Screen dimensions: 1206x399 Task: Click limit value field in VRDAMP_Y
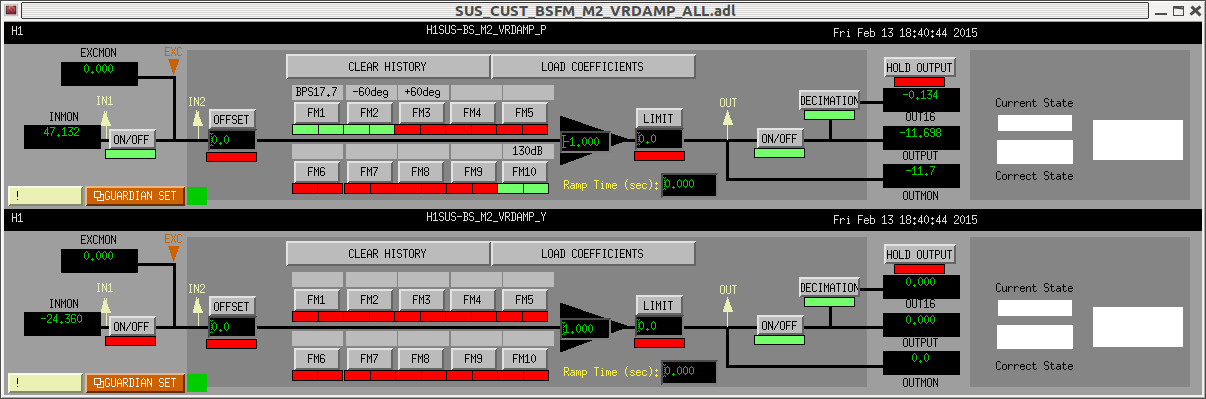tap(659, 327)
